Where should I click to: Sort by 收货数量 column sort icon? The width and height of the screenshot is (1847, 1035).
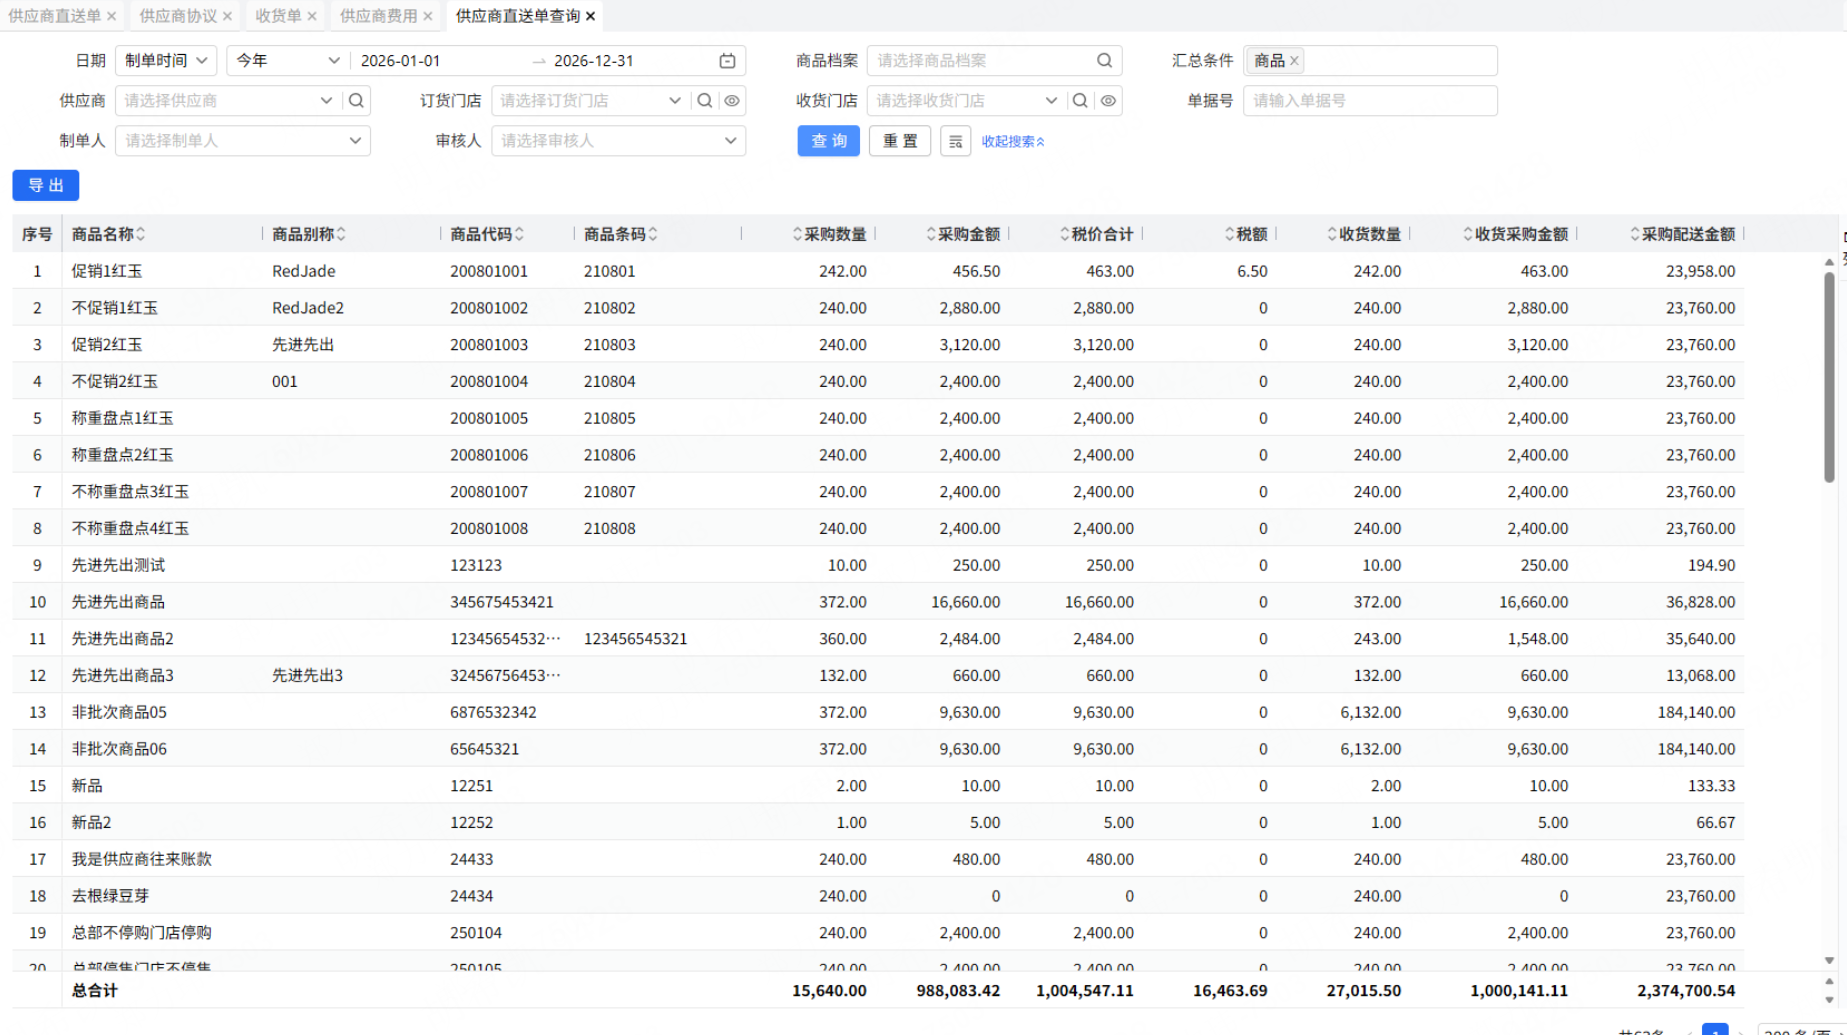(1332, 234)
